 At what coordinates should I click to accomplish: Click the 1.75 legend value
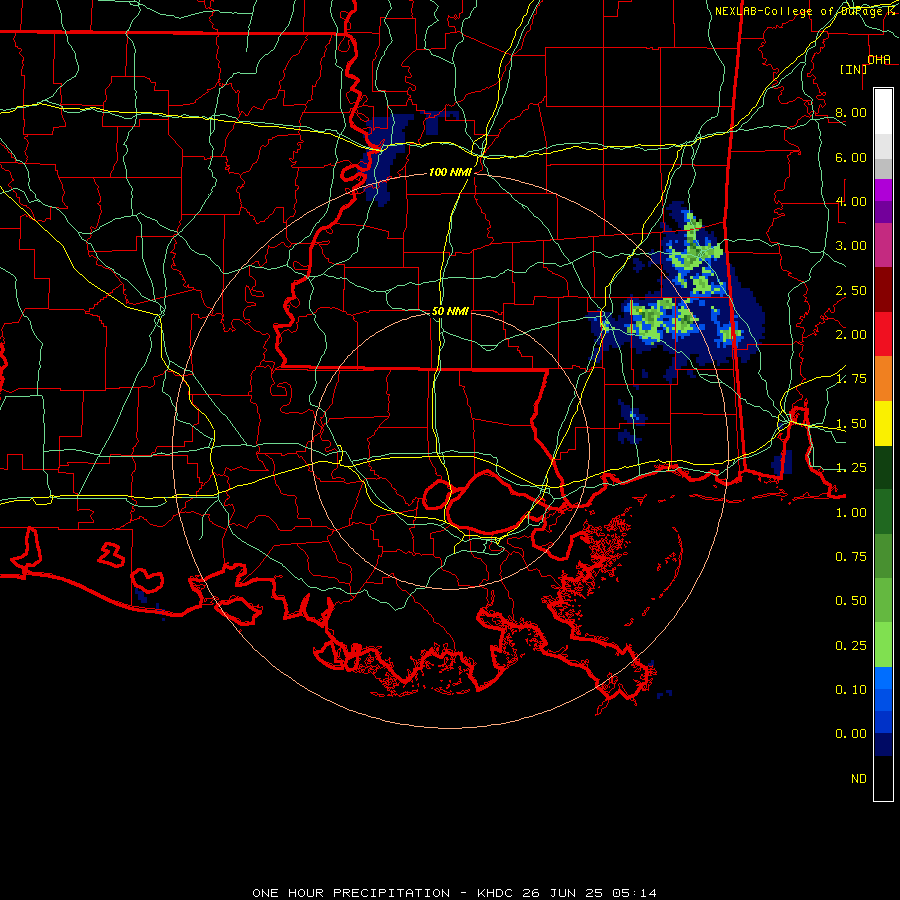(x=851, y=379)
